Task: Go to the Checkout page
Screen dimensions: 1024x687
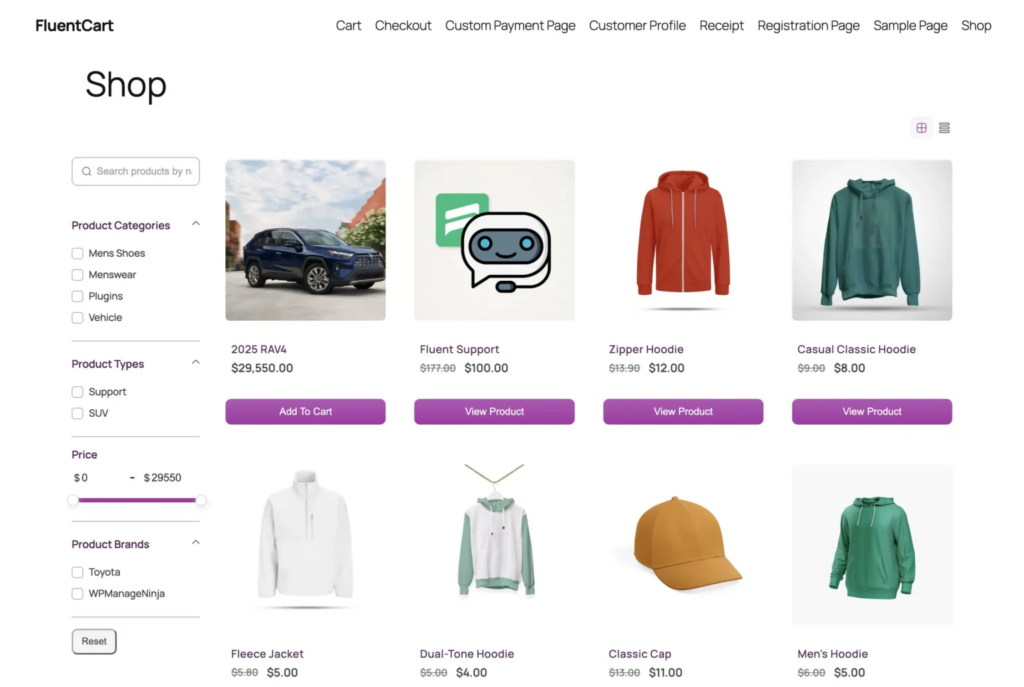Action: 403,26
